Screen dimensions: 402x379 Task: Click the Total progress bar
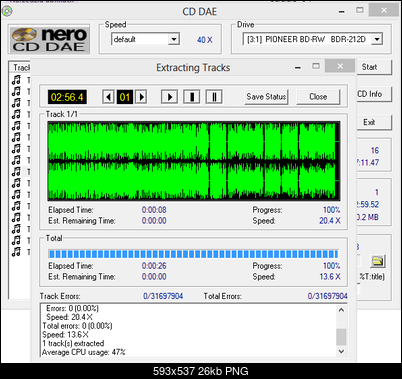pyautogui.click(x=193, y=254)
